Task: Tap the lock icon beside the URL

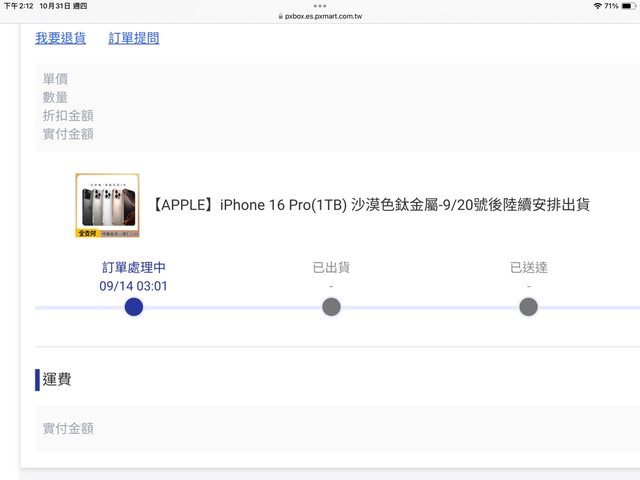Action: (x=280, y=16)
